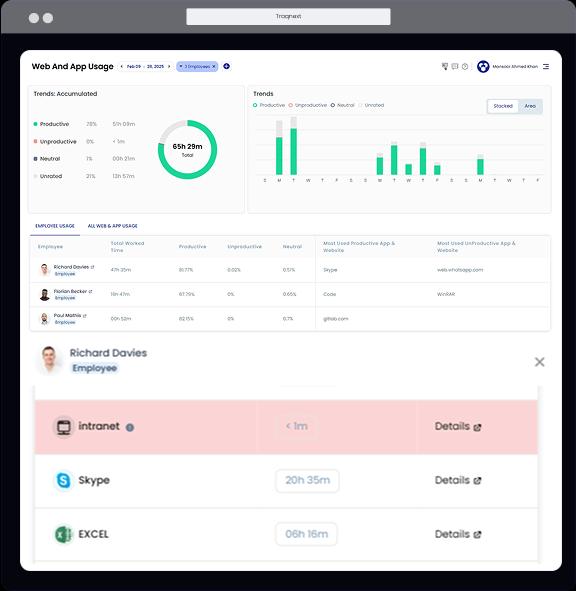Open Florian Becker external link icon

point(90,291)
